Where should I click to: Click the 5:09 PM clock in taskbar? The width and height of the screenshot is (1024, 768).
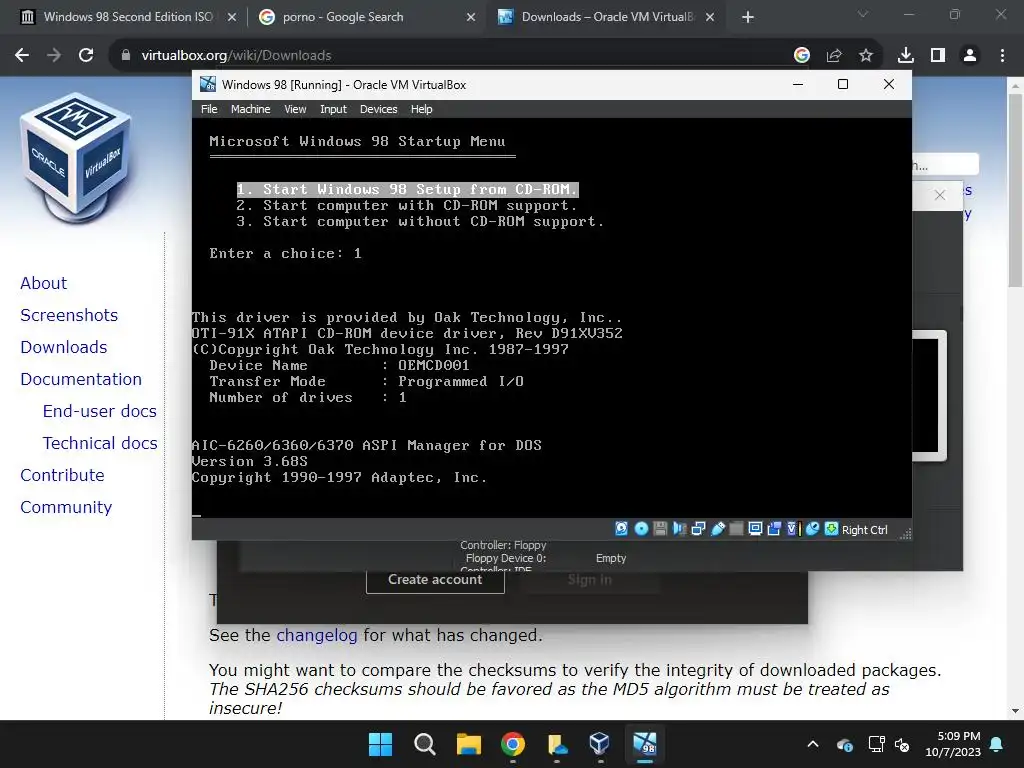959,736
